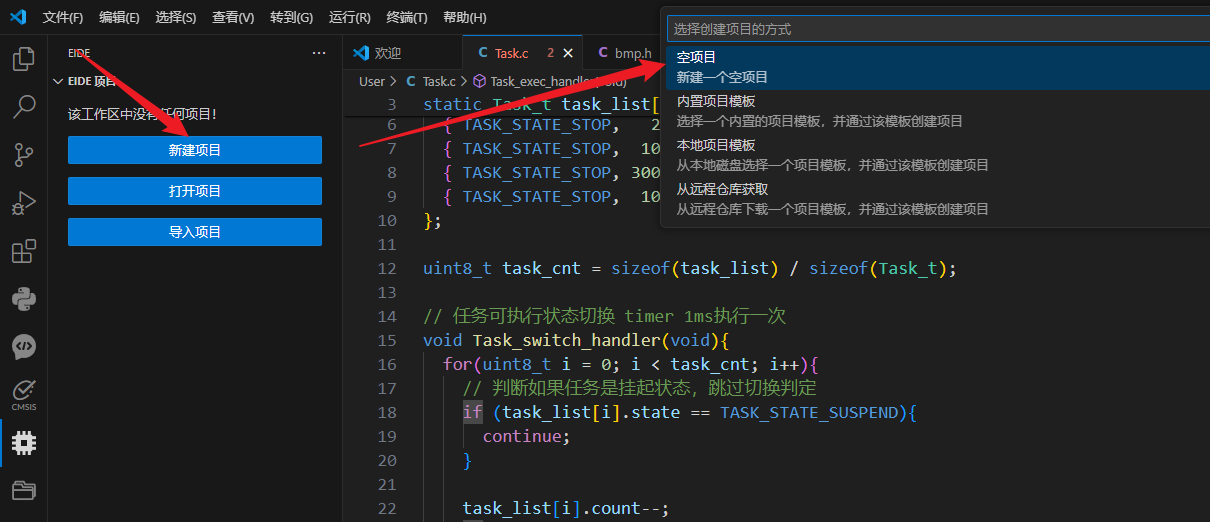Focus the 选择创建项目的方式 input box
The image size is (1210, 522).
[x=938, y=29]
